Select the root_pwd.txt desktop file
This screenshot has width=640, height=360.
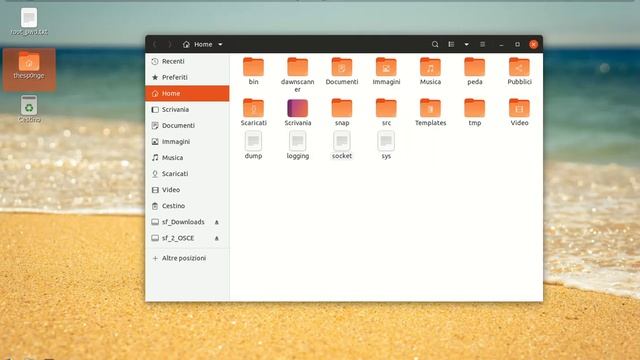29,22
